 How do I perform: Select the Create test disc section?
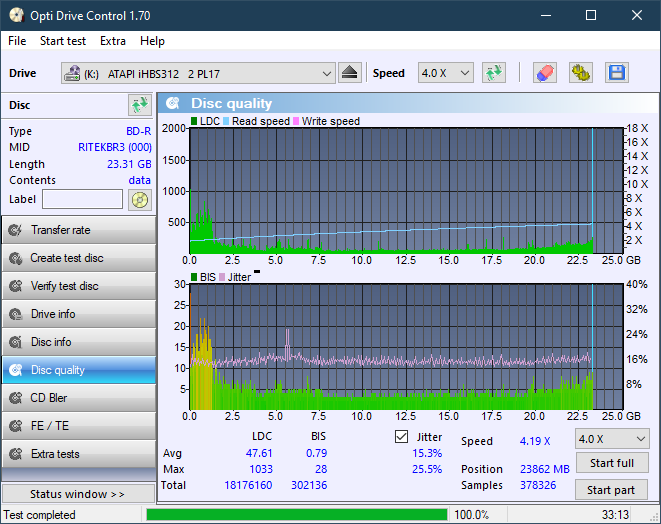pyautogui.click(x=79, y=258)
